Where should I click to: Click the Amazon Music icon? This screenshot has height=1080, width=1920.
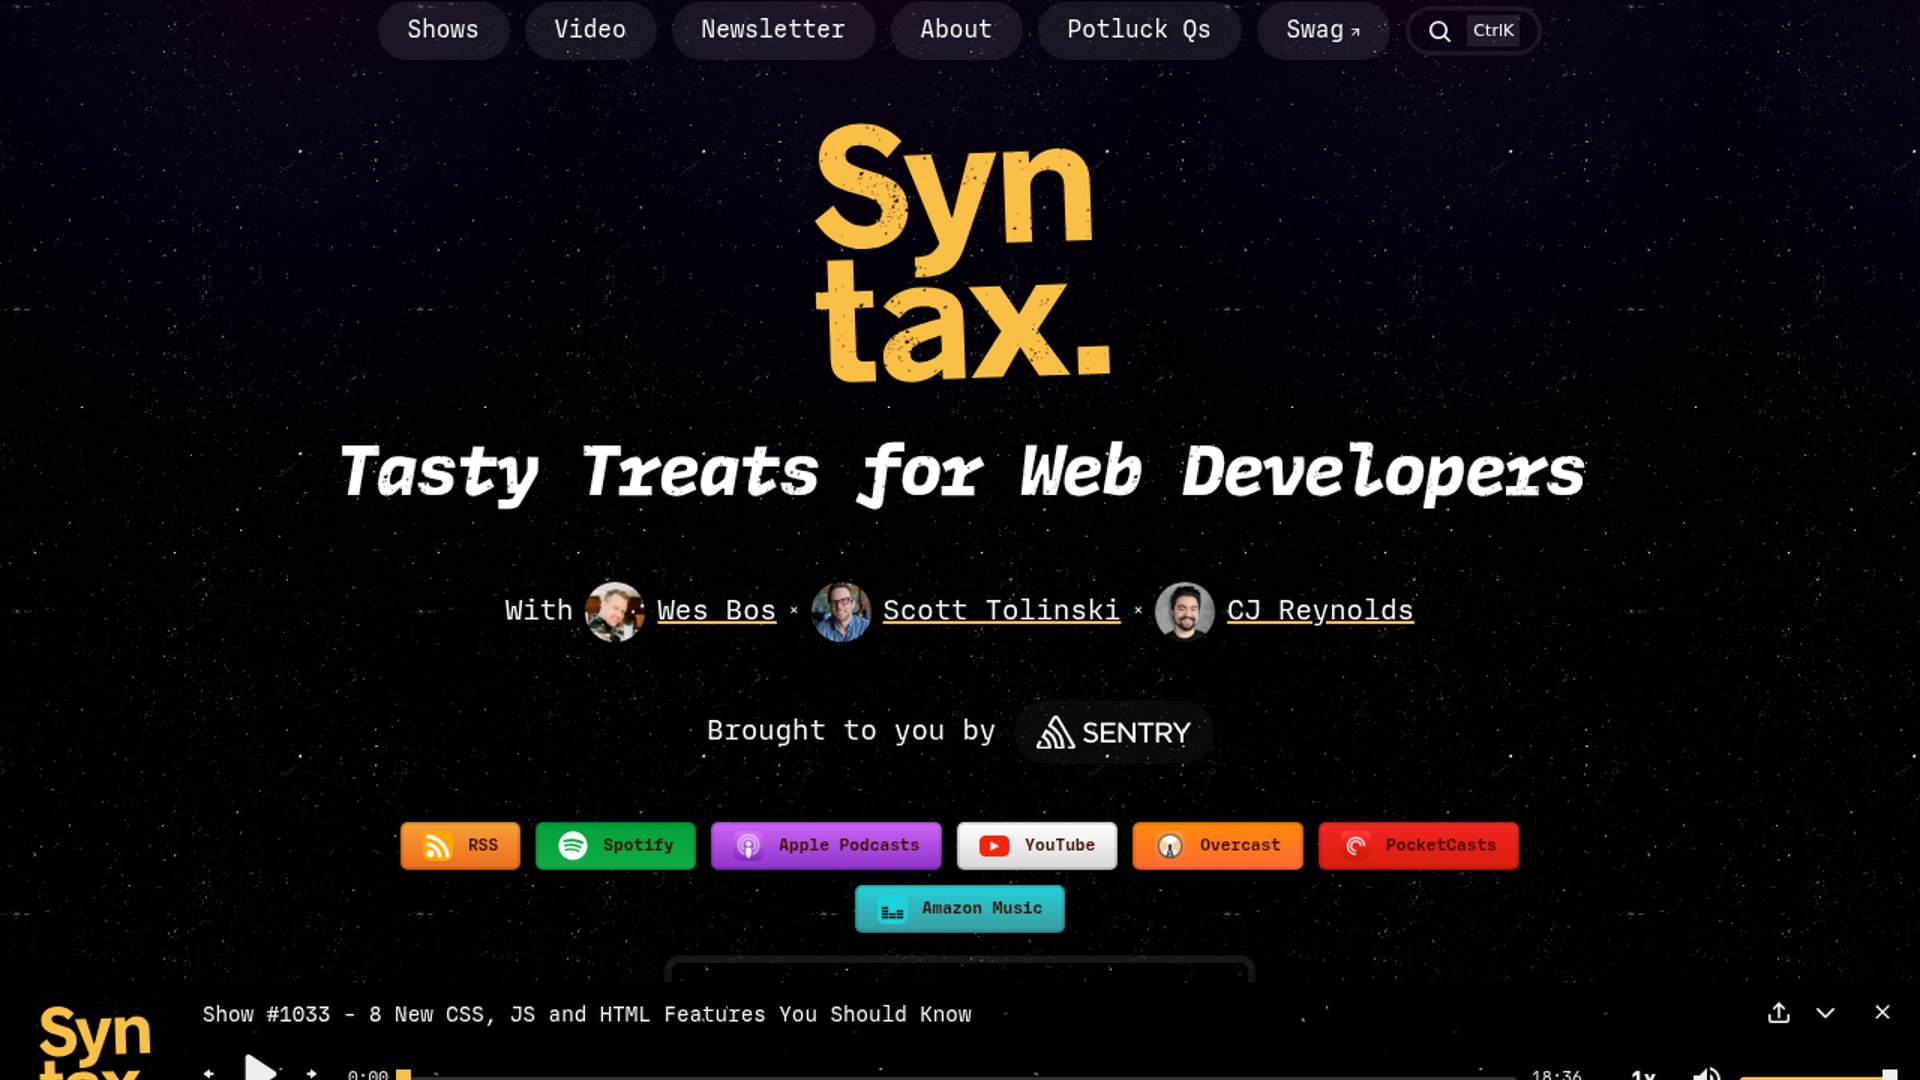click(892, 910)
